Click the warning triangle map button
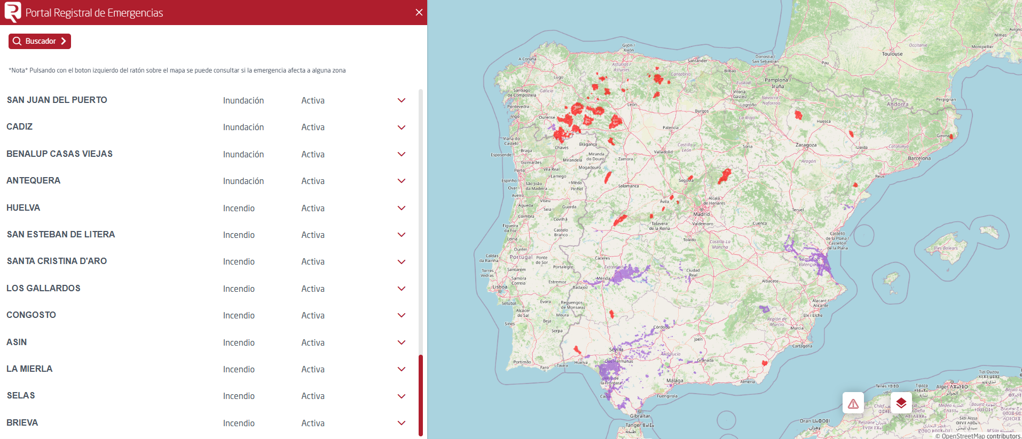1022x439 pixels. 853,403
